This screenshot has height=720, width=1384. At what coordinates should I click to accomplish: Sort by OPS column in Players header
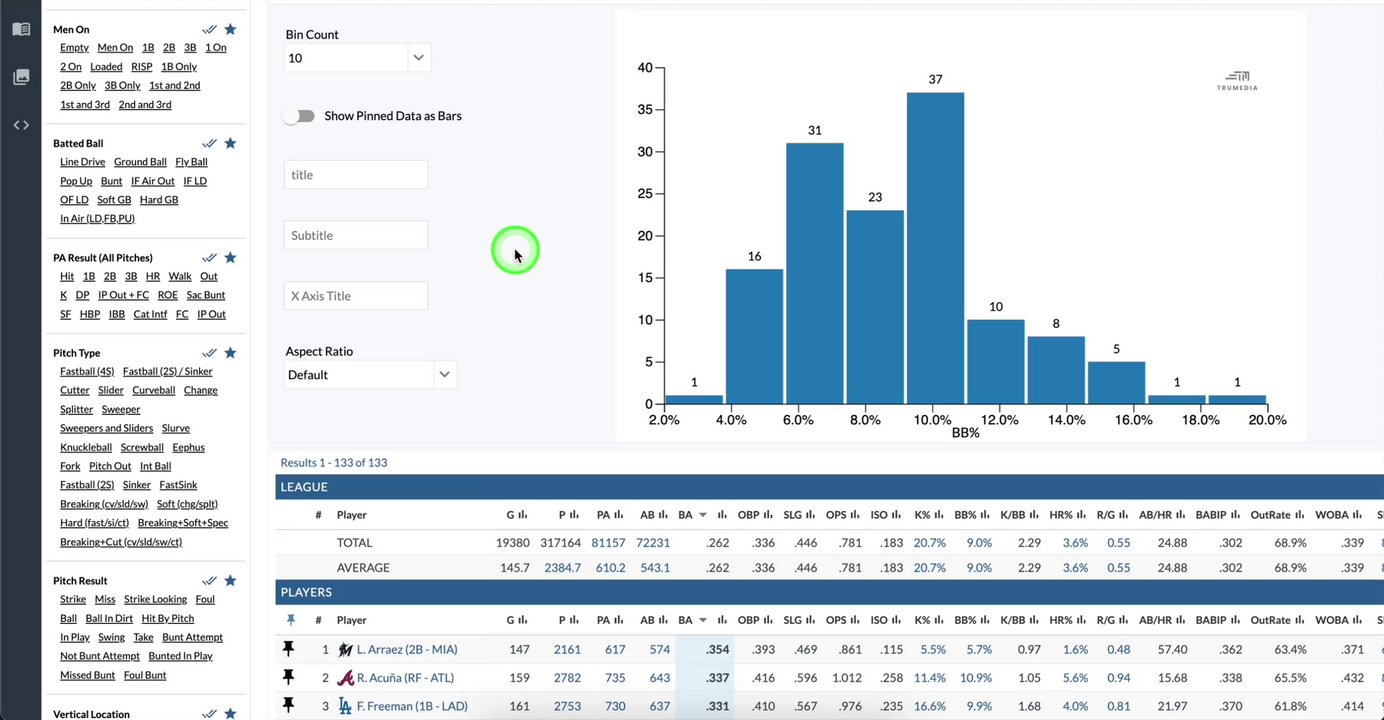837,620
